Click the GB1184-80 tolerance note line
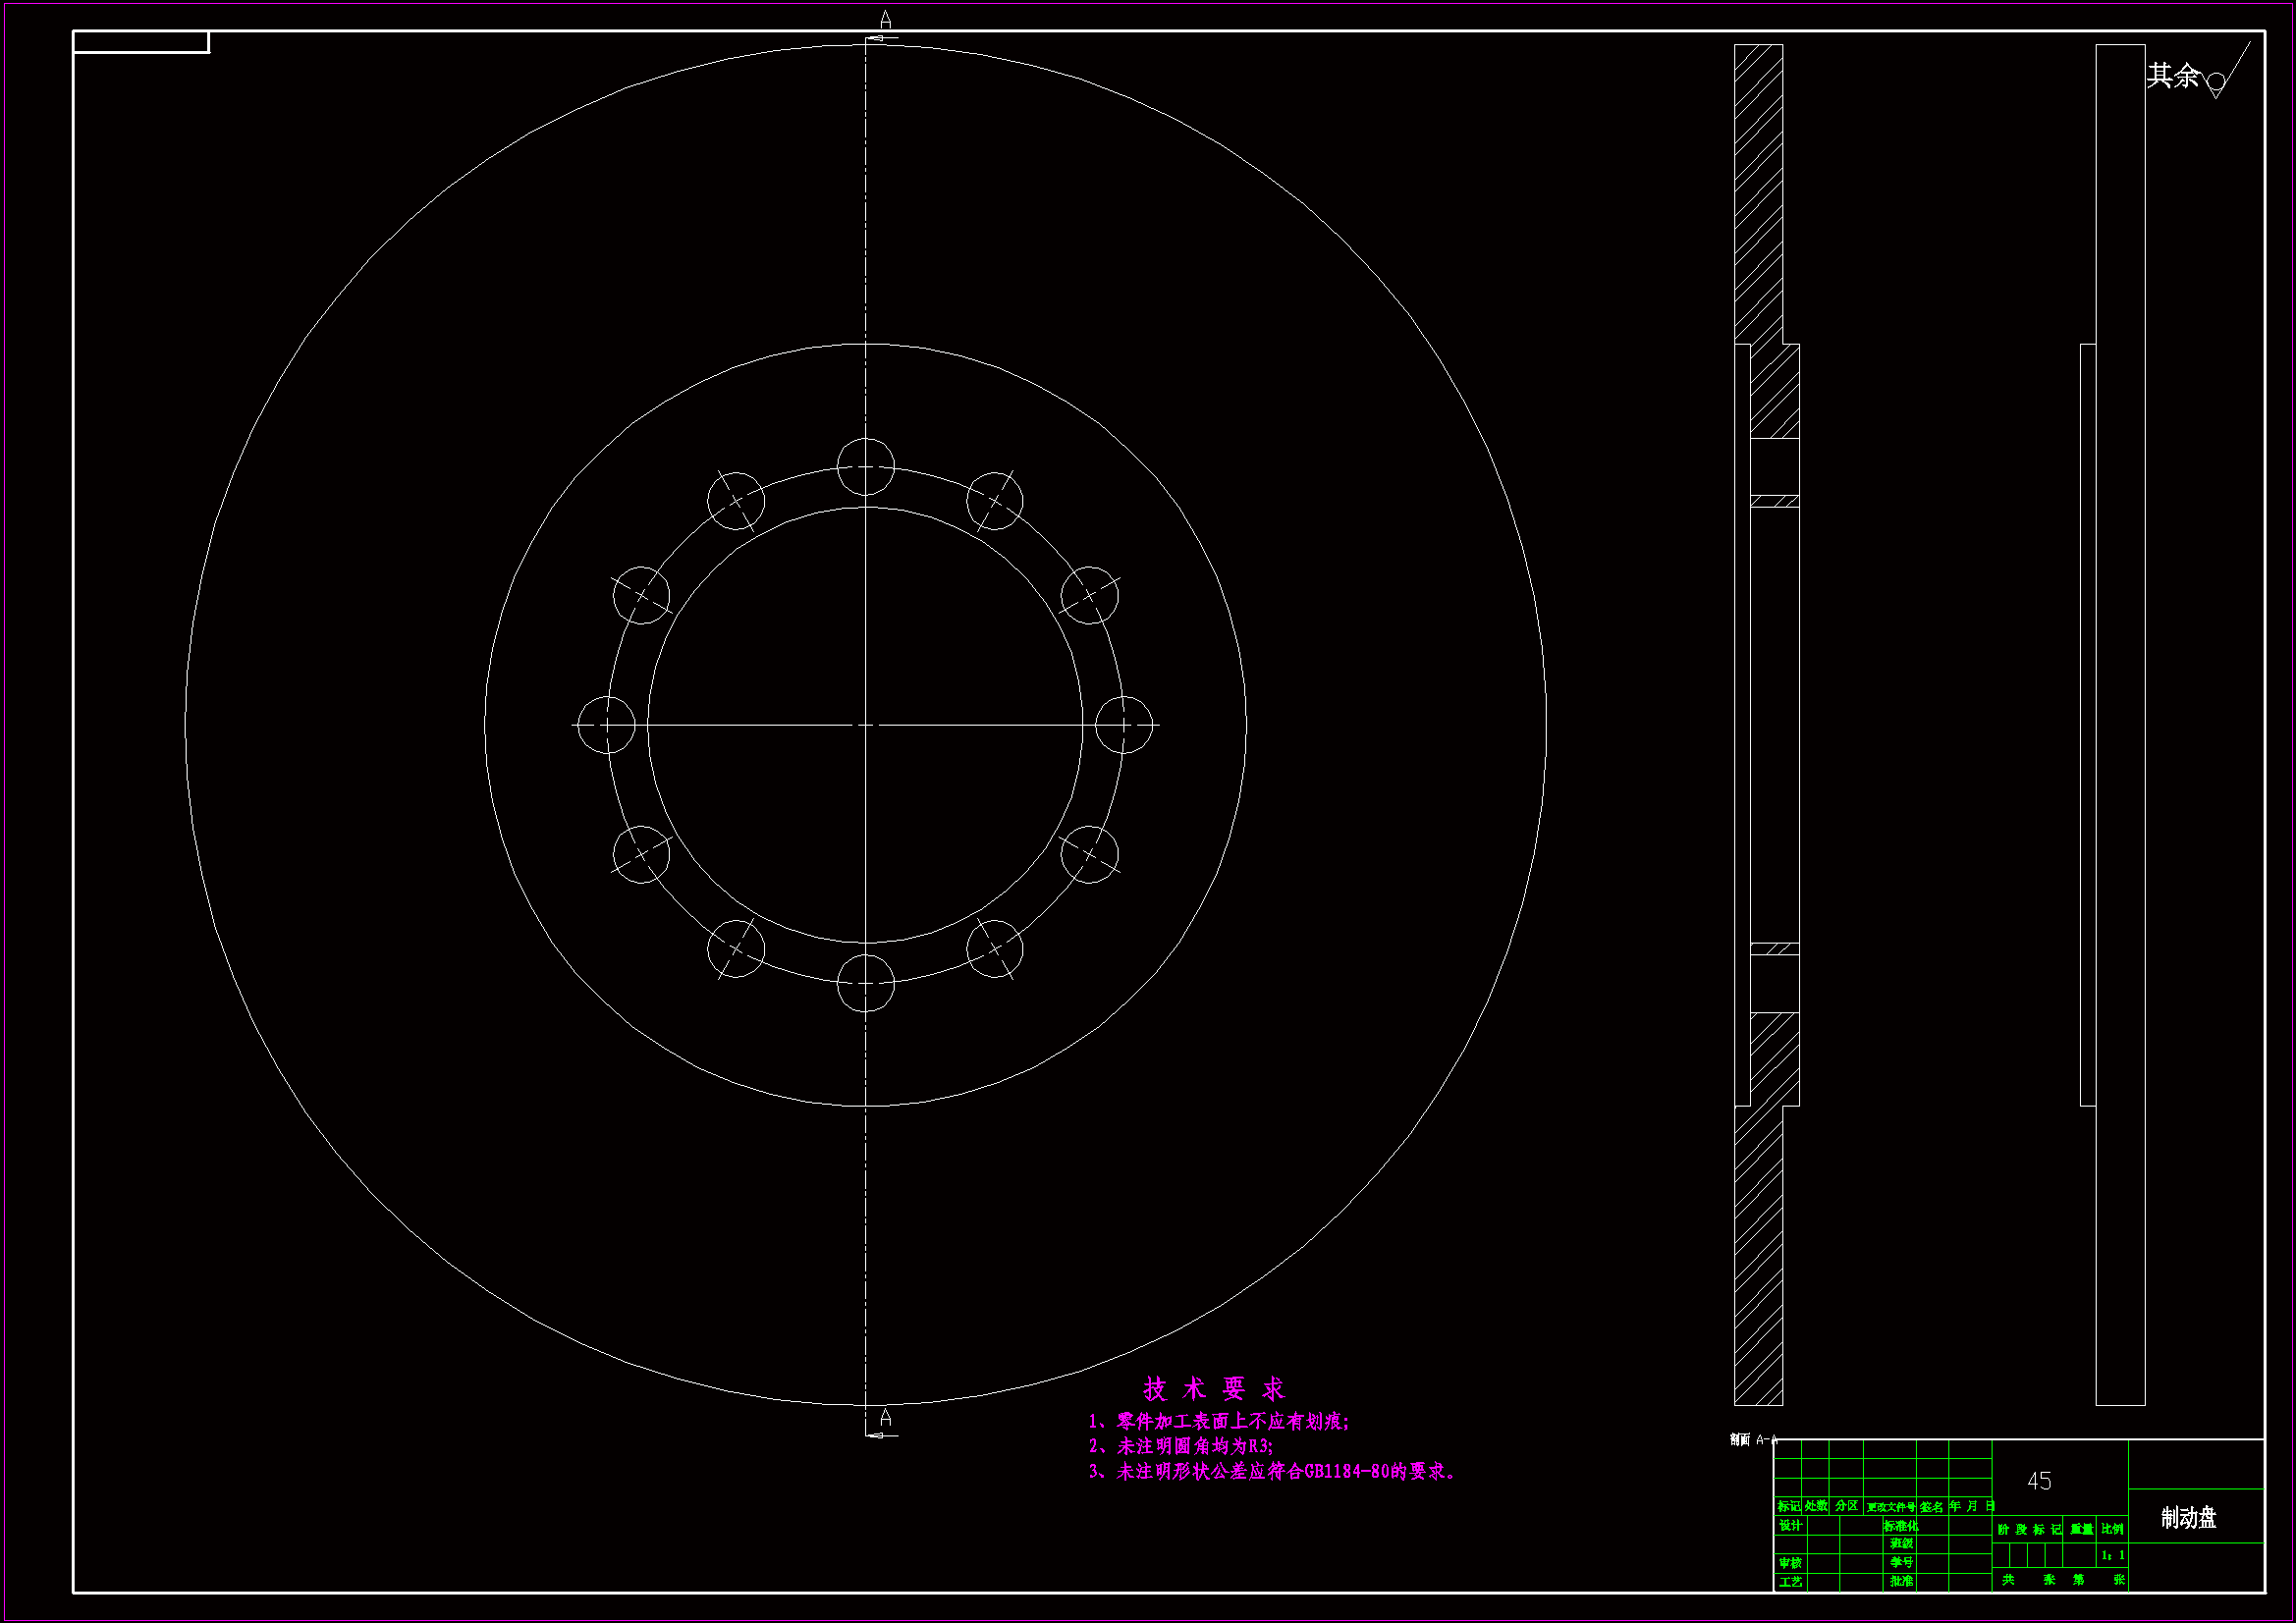Screen dimensions: 2296x1623 (1272, 1472)
